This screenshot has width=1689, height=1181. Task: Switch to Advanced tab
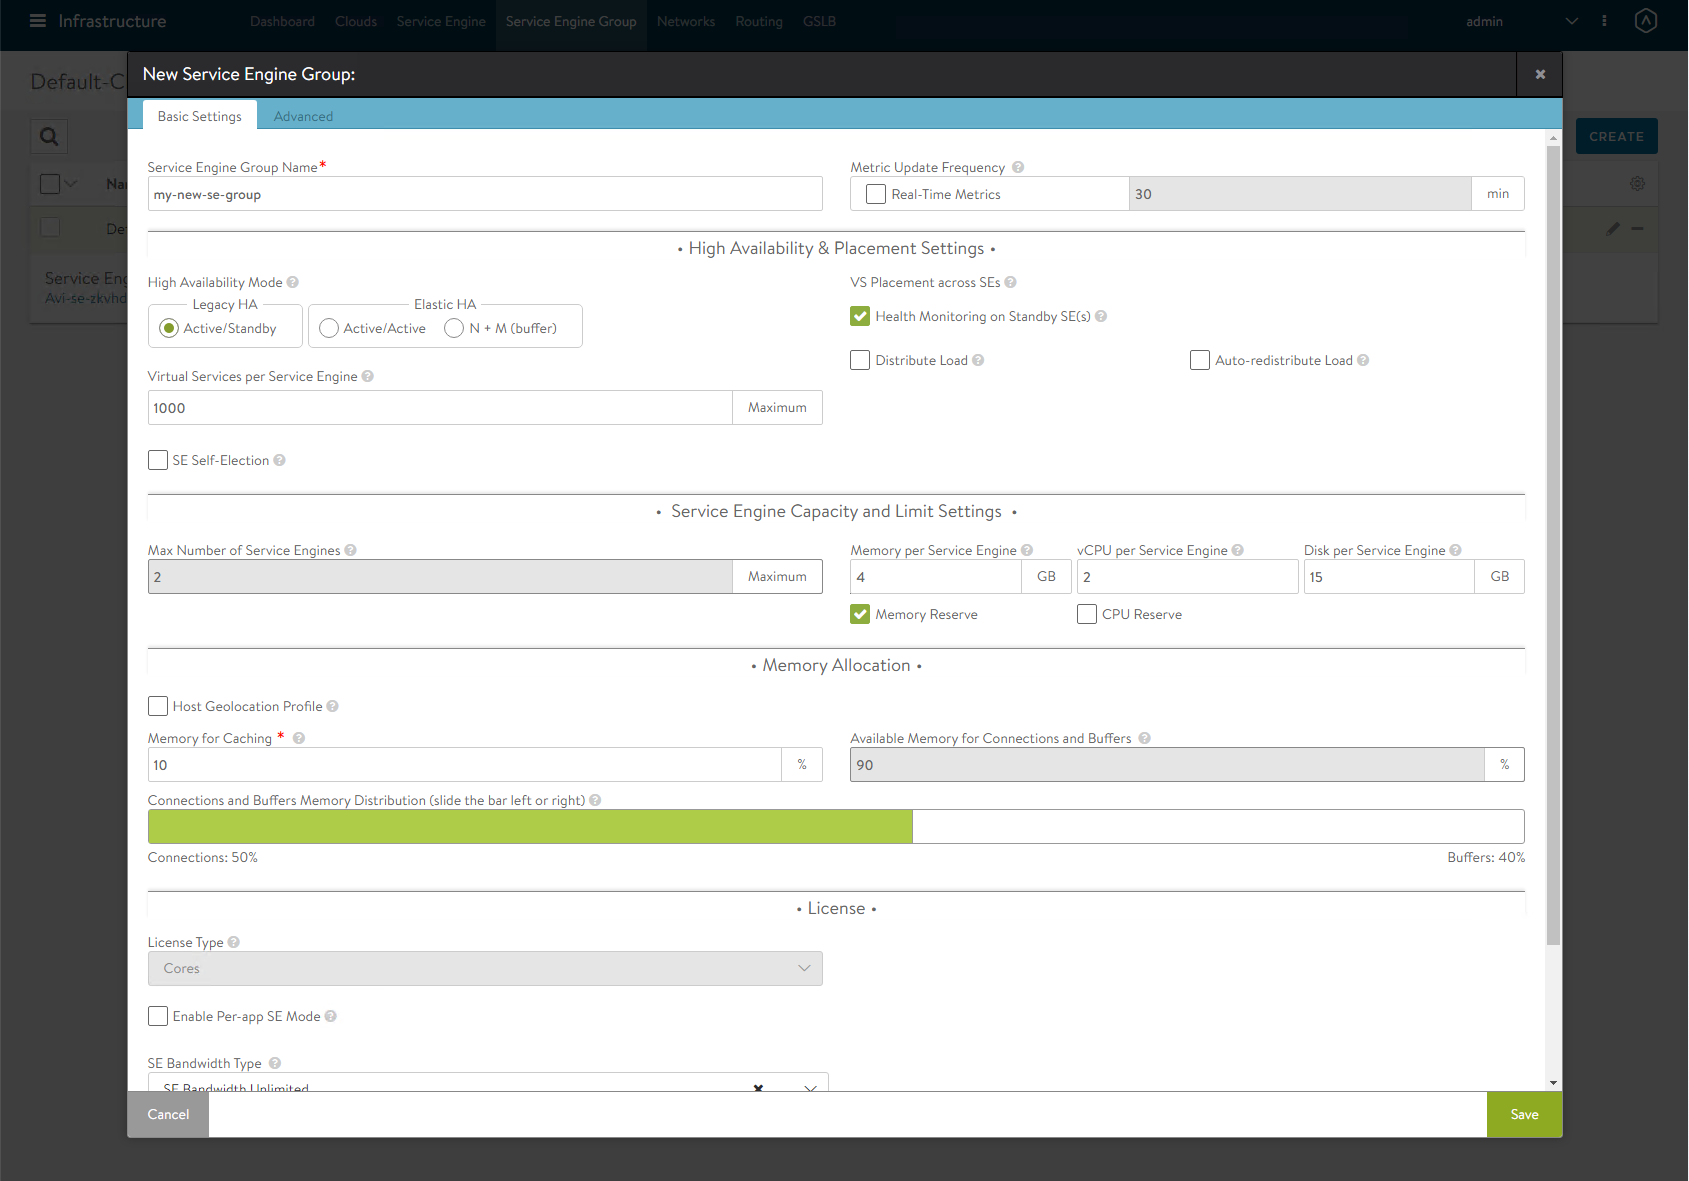pos(303,116)
